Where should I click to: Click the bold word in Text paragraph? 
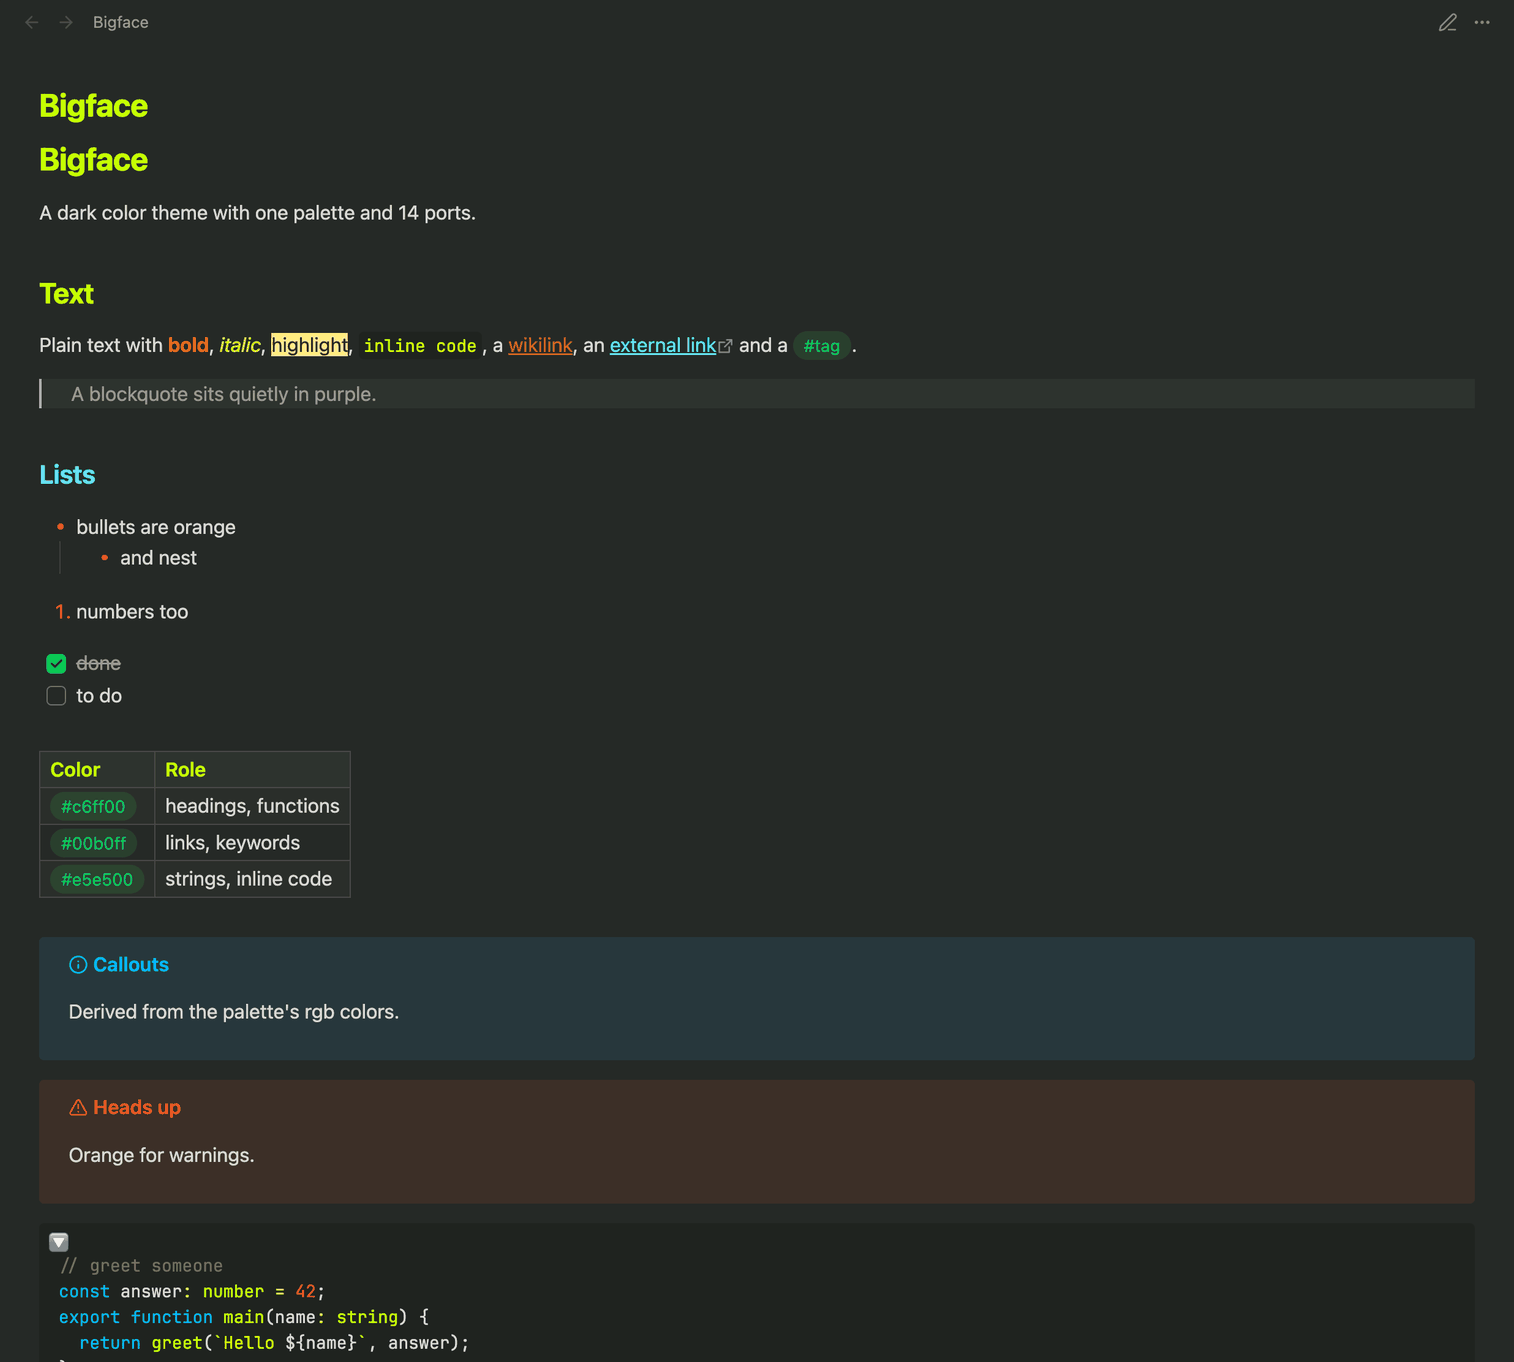click(188, 345)
